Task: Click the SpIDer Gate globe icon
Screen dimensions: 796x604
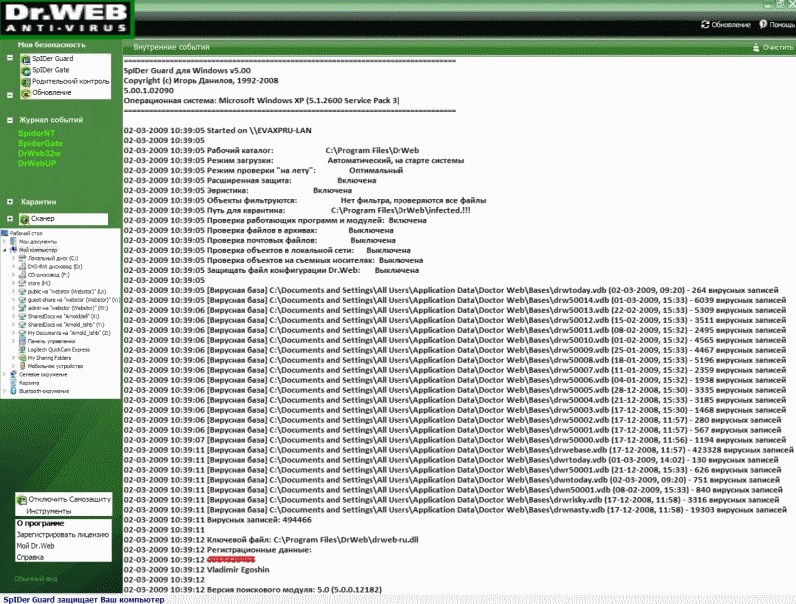Action: (26, 71)
